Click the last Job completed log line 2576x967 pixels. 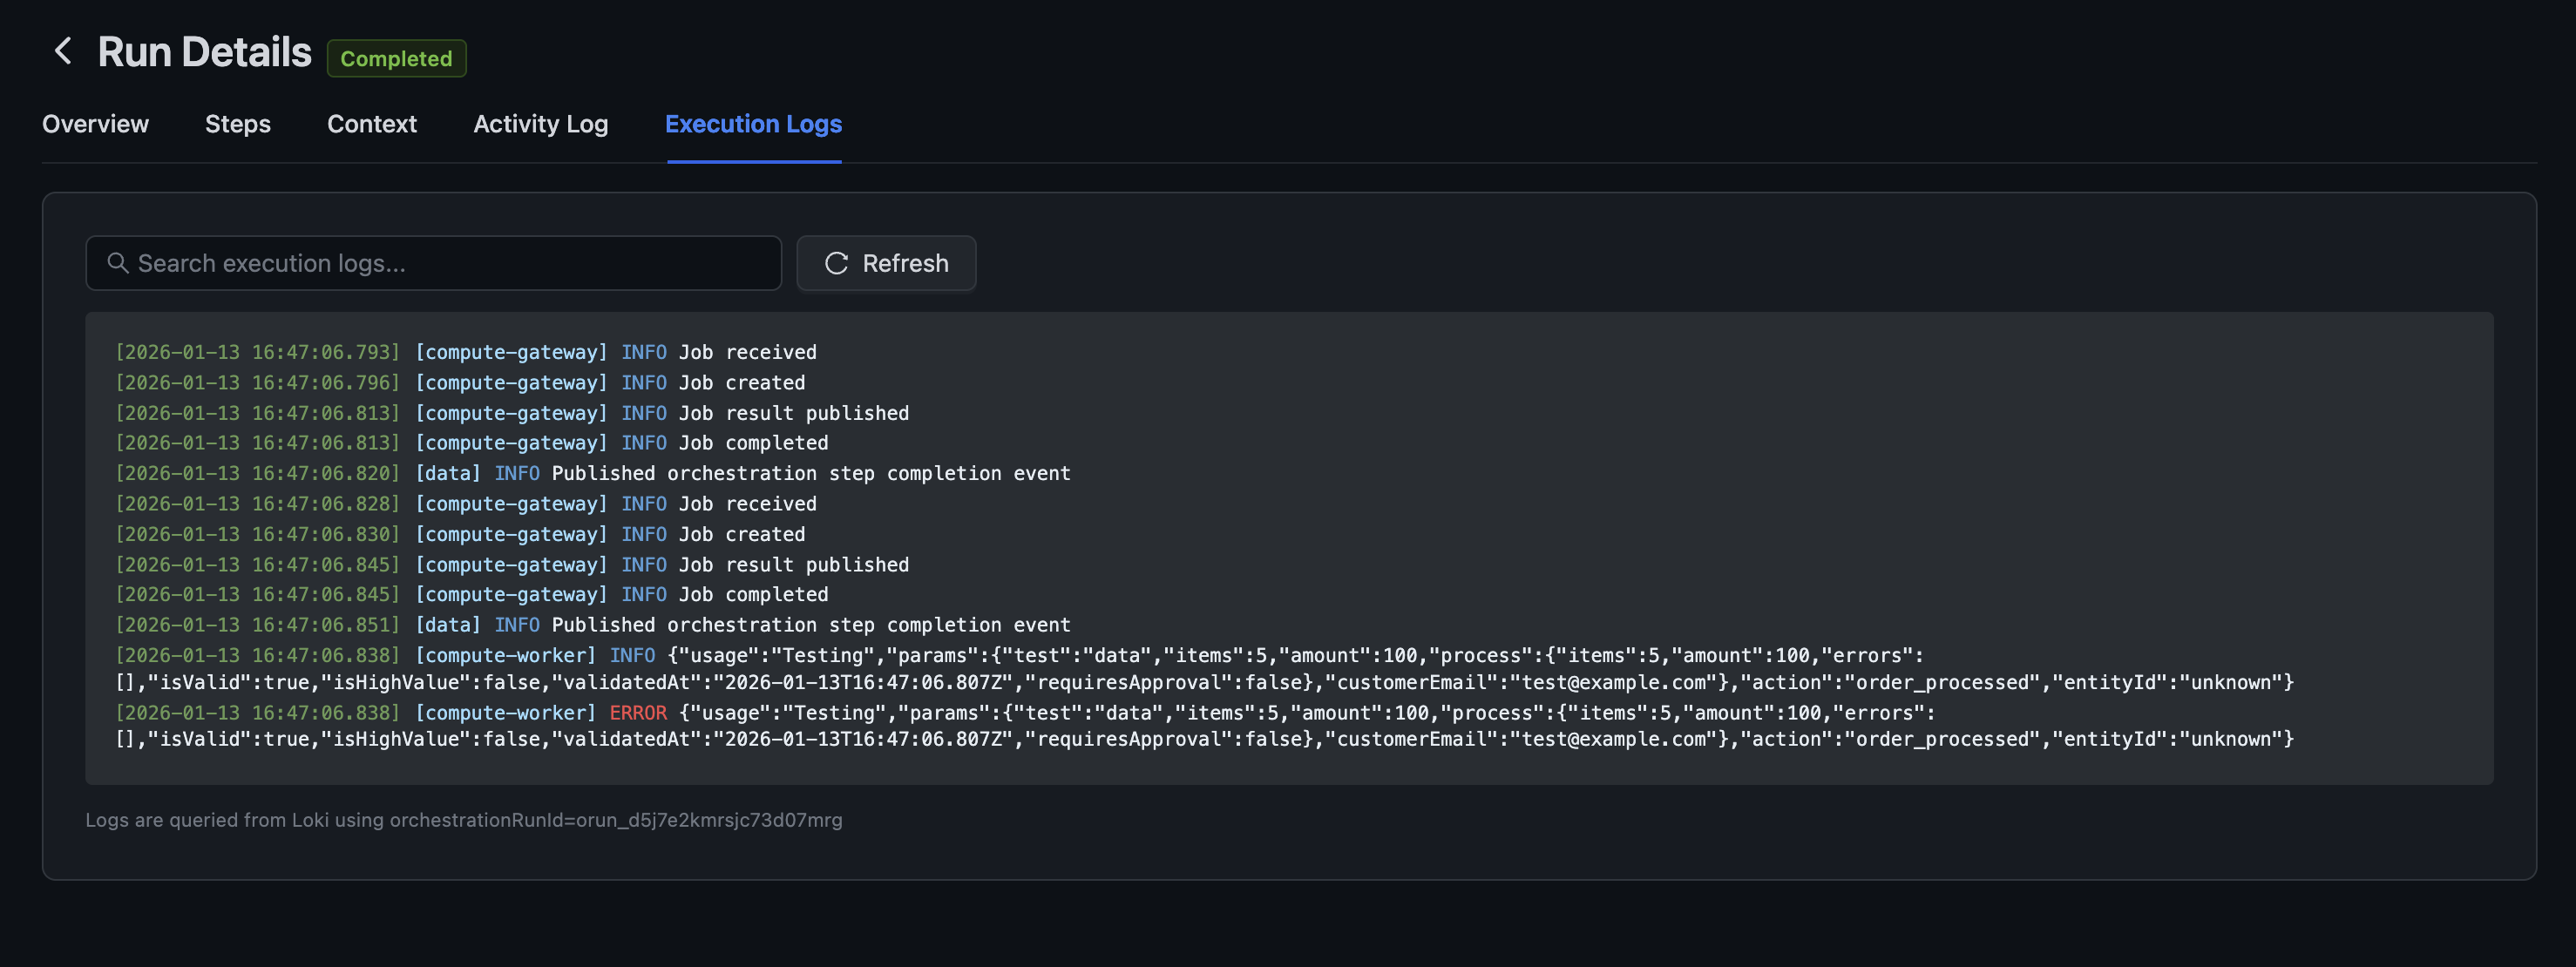(x=471, y=594)
